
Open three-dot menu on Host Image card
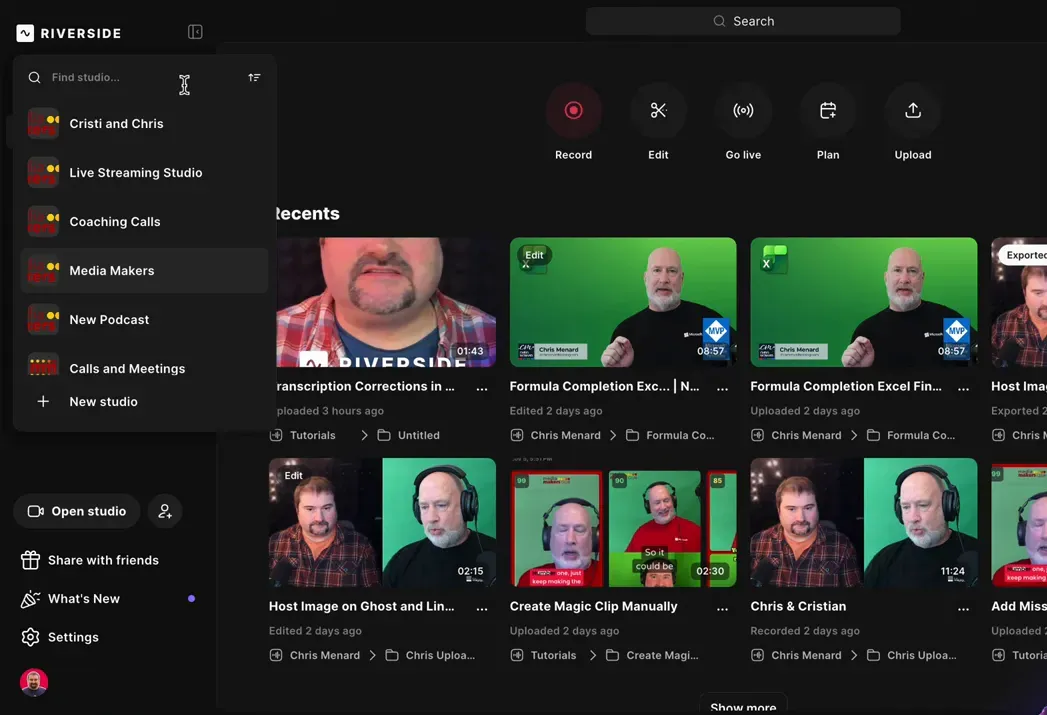click(482, 606)
